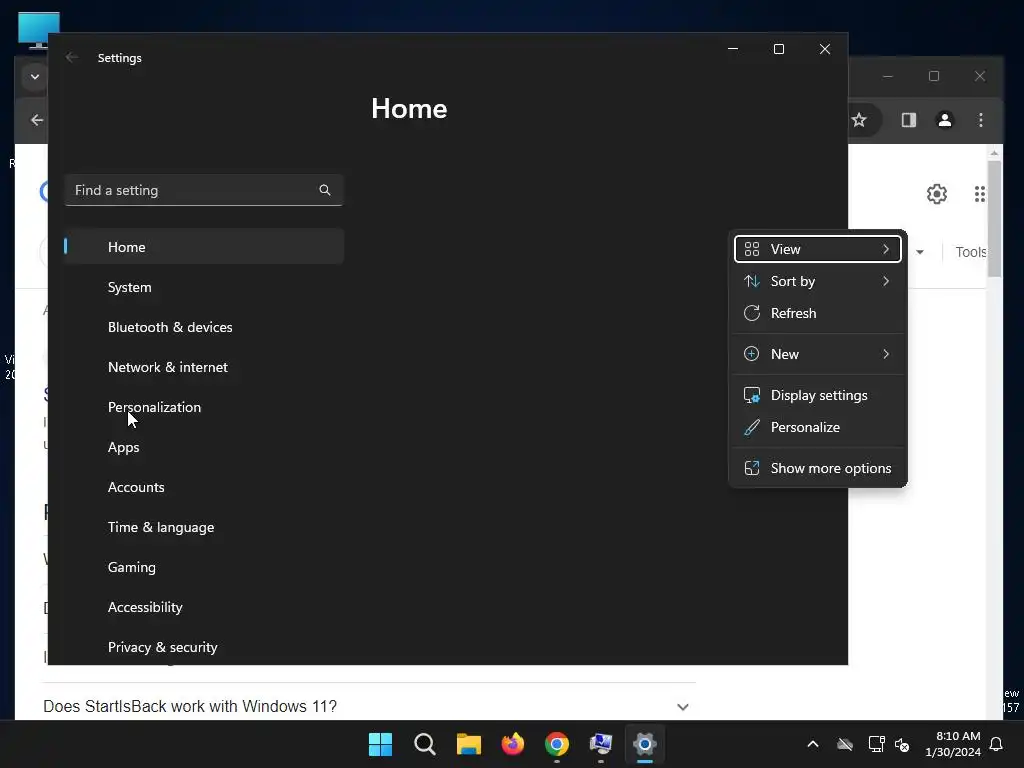Bookmark this page with Chrome star icon
1024x768 pixels.
coord(859,120)
